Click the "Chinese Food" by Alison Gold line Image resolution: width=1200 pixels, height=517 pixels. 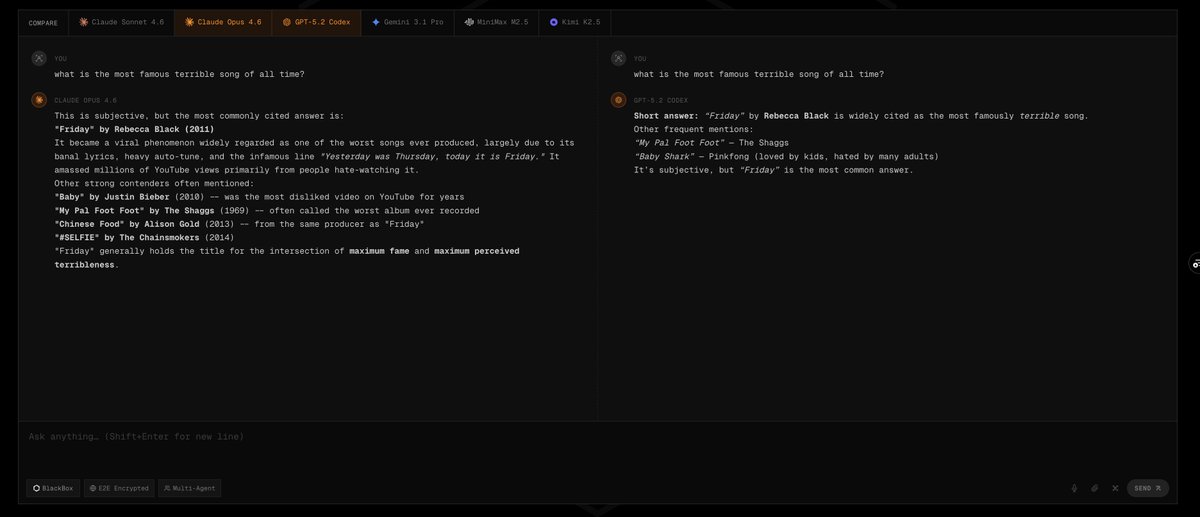coord(239,224)
